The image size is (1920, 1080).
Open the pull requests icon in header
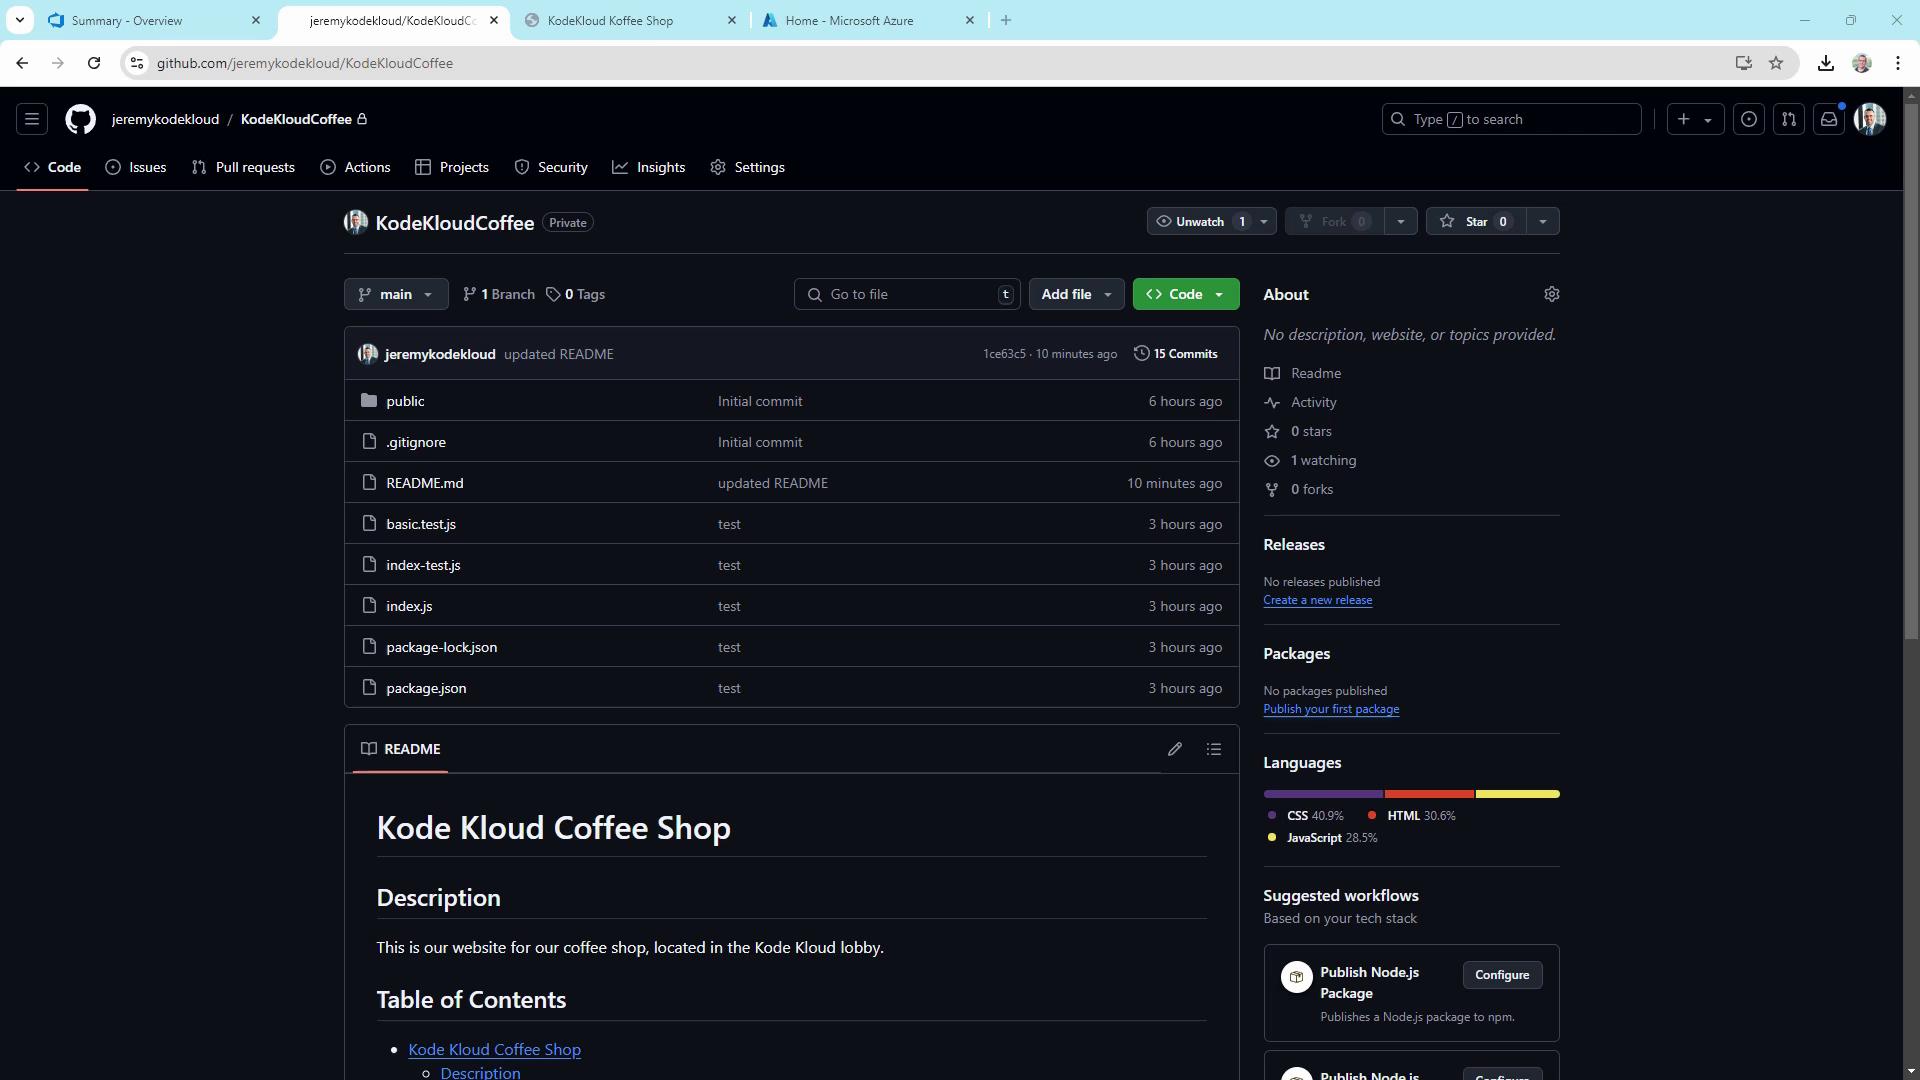[x=1789, y=119]
